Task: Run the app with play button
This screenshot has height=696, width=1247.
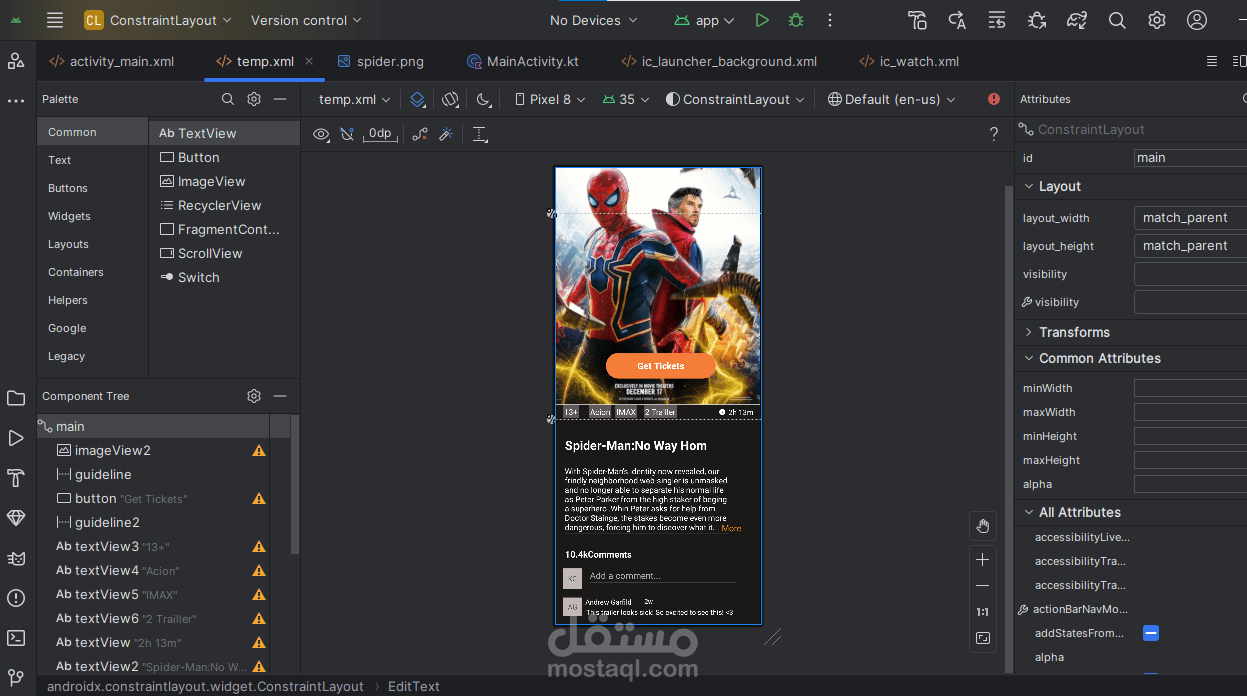Action: tap(762, 20)
